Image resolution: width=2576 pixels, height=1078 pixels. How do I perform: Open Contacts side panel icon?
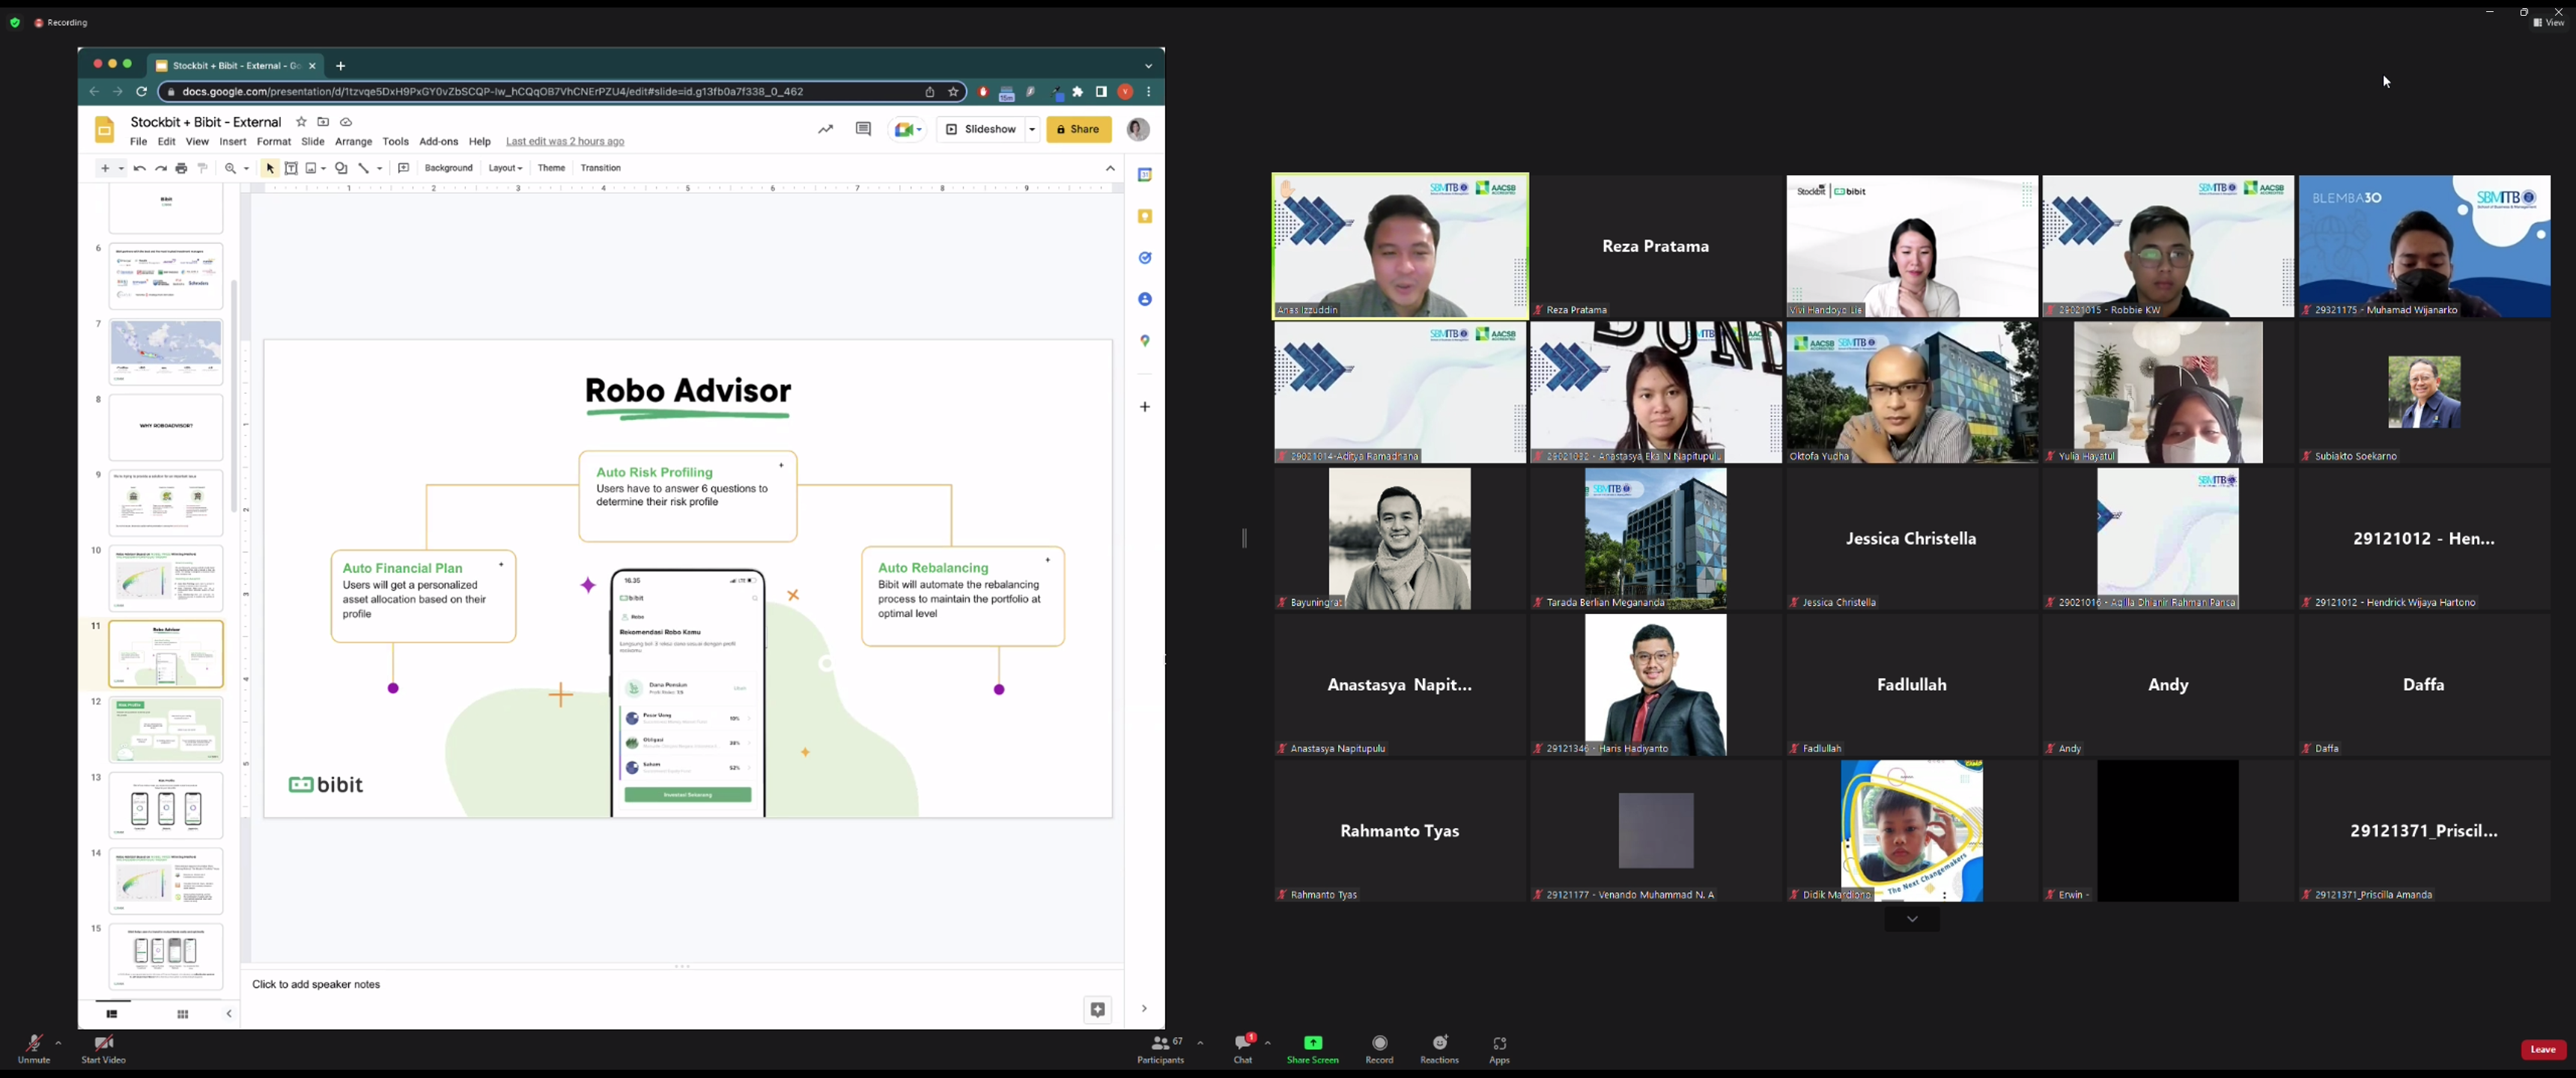1145,299
